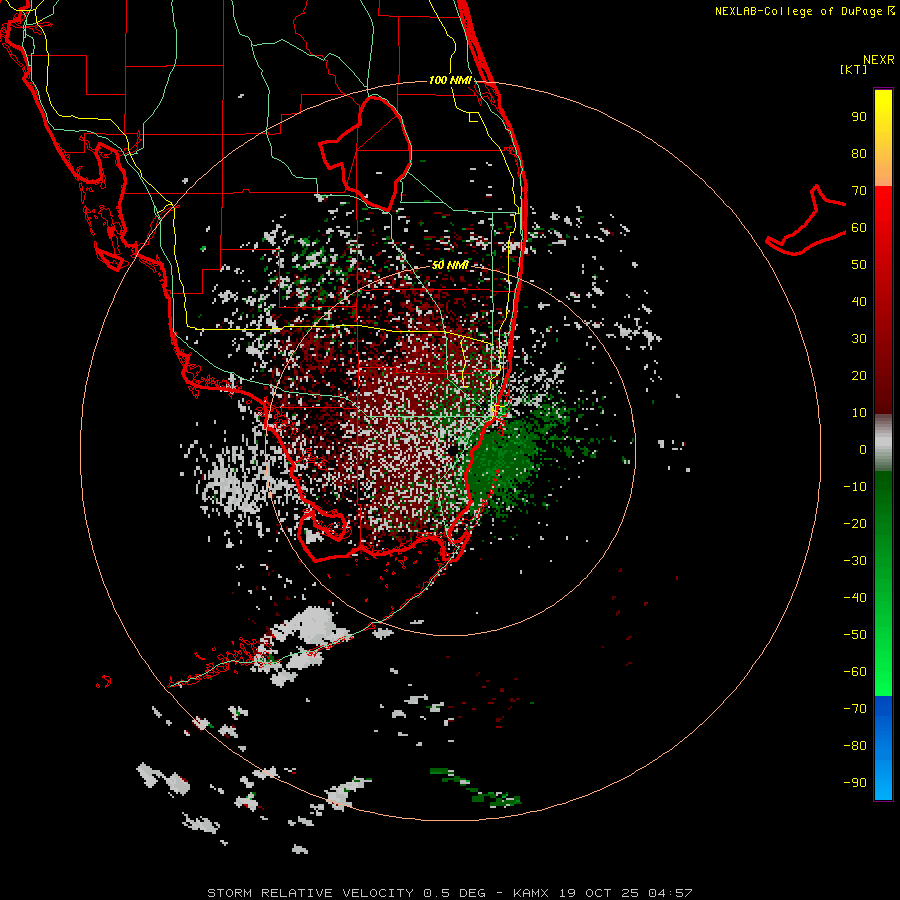This screenshot has width=900, height=900.
Task: Click the 0 value on the velocity scale
Action: coord(863,449)
